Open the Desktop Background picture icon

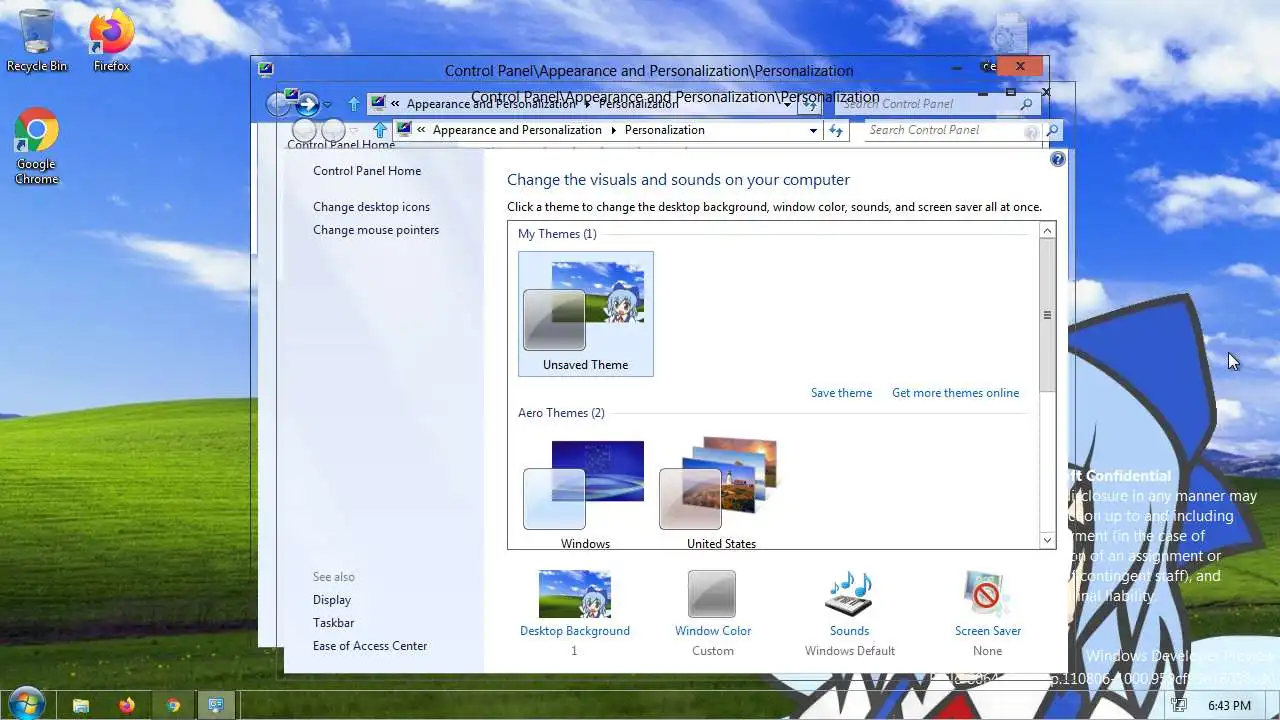point(575,594)
